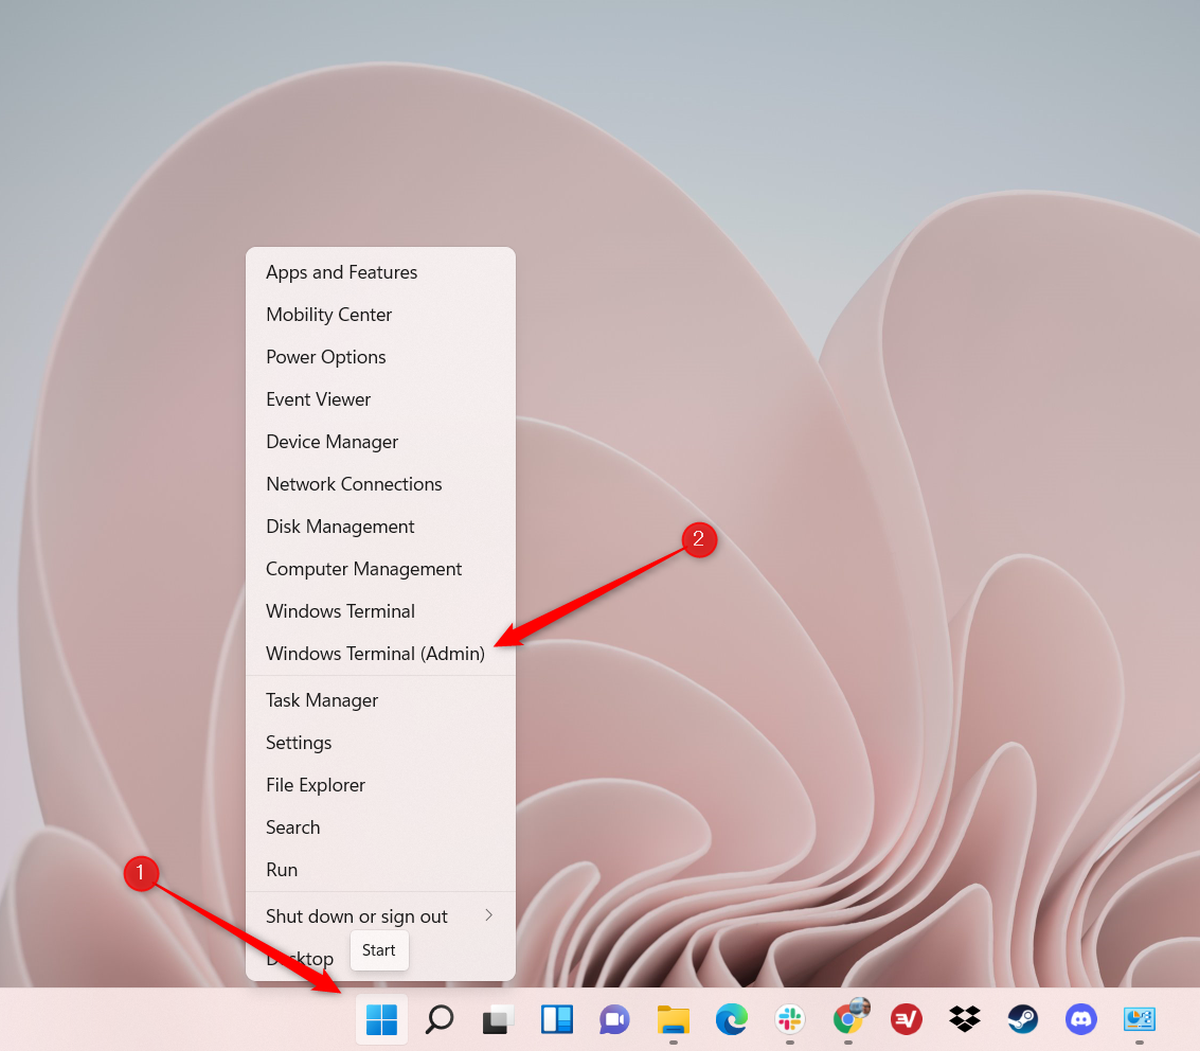Image resolution: width=1200 pixels, height=1051 pixels.
Task: Expand the Shut down or sign out submenu arrow
Action: [489, 915]
